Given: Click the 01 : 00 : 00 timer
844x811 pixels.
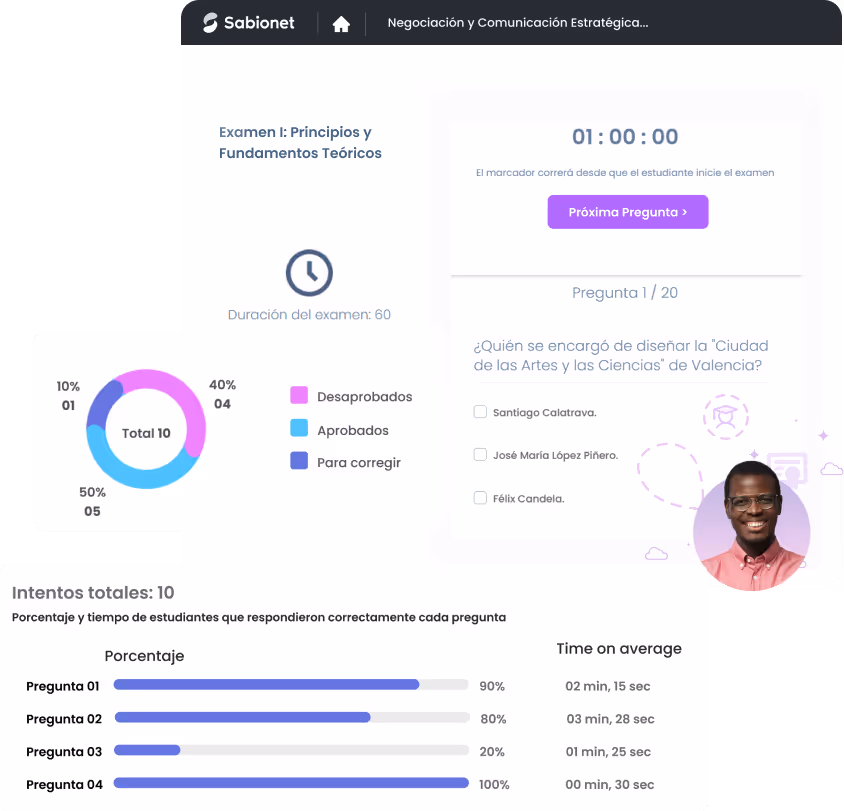Looking at the screenshot, I should (625, 137).
